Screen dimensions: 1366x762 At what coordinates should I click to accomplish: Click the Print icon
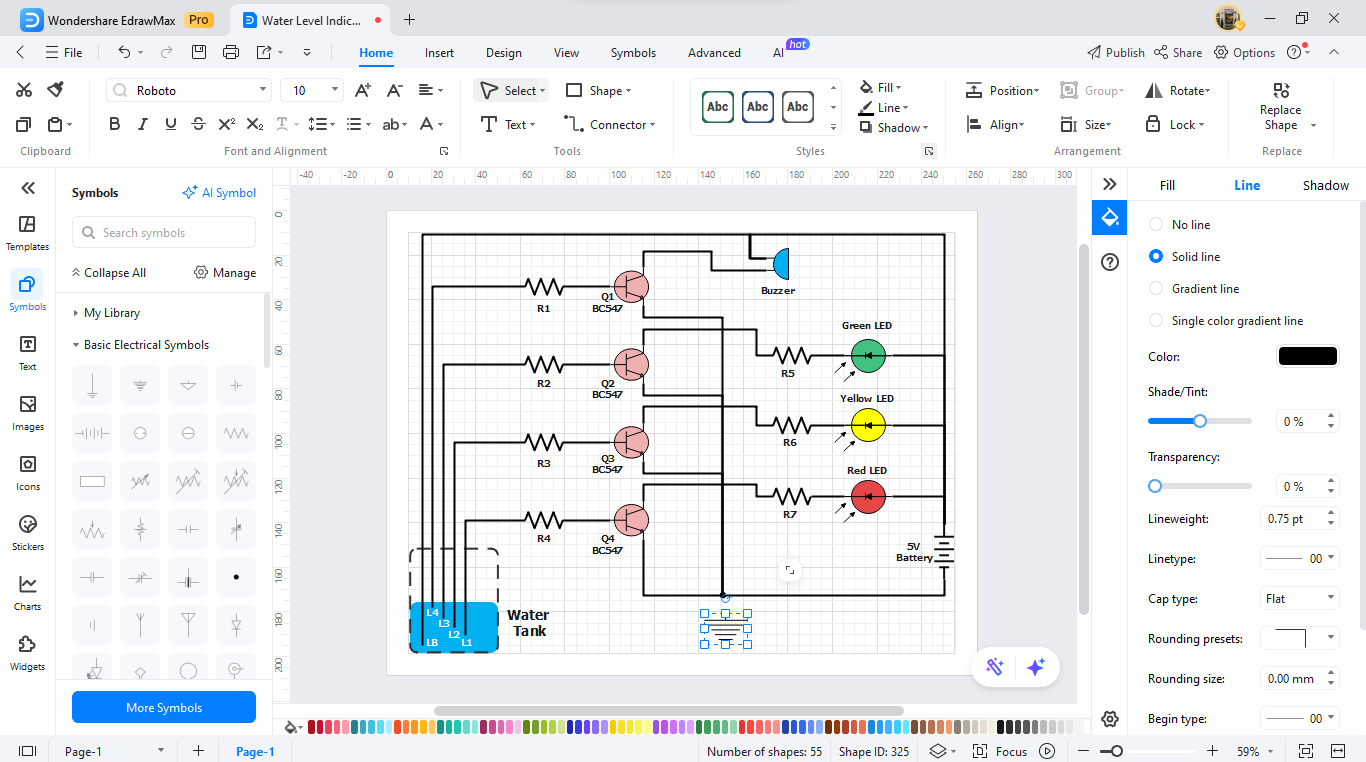(231, 52)
